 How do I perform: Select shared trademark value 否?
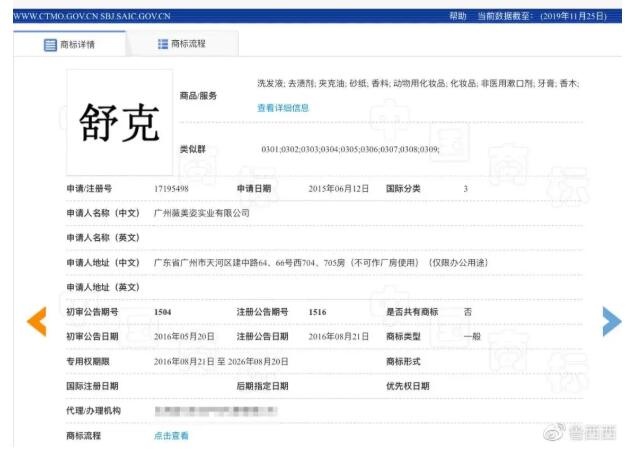pyautogui.click(x=468, y=312)
